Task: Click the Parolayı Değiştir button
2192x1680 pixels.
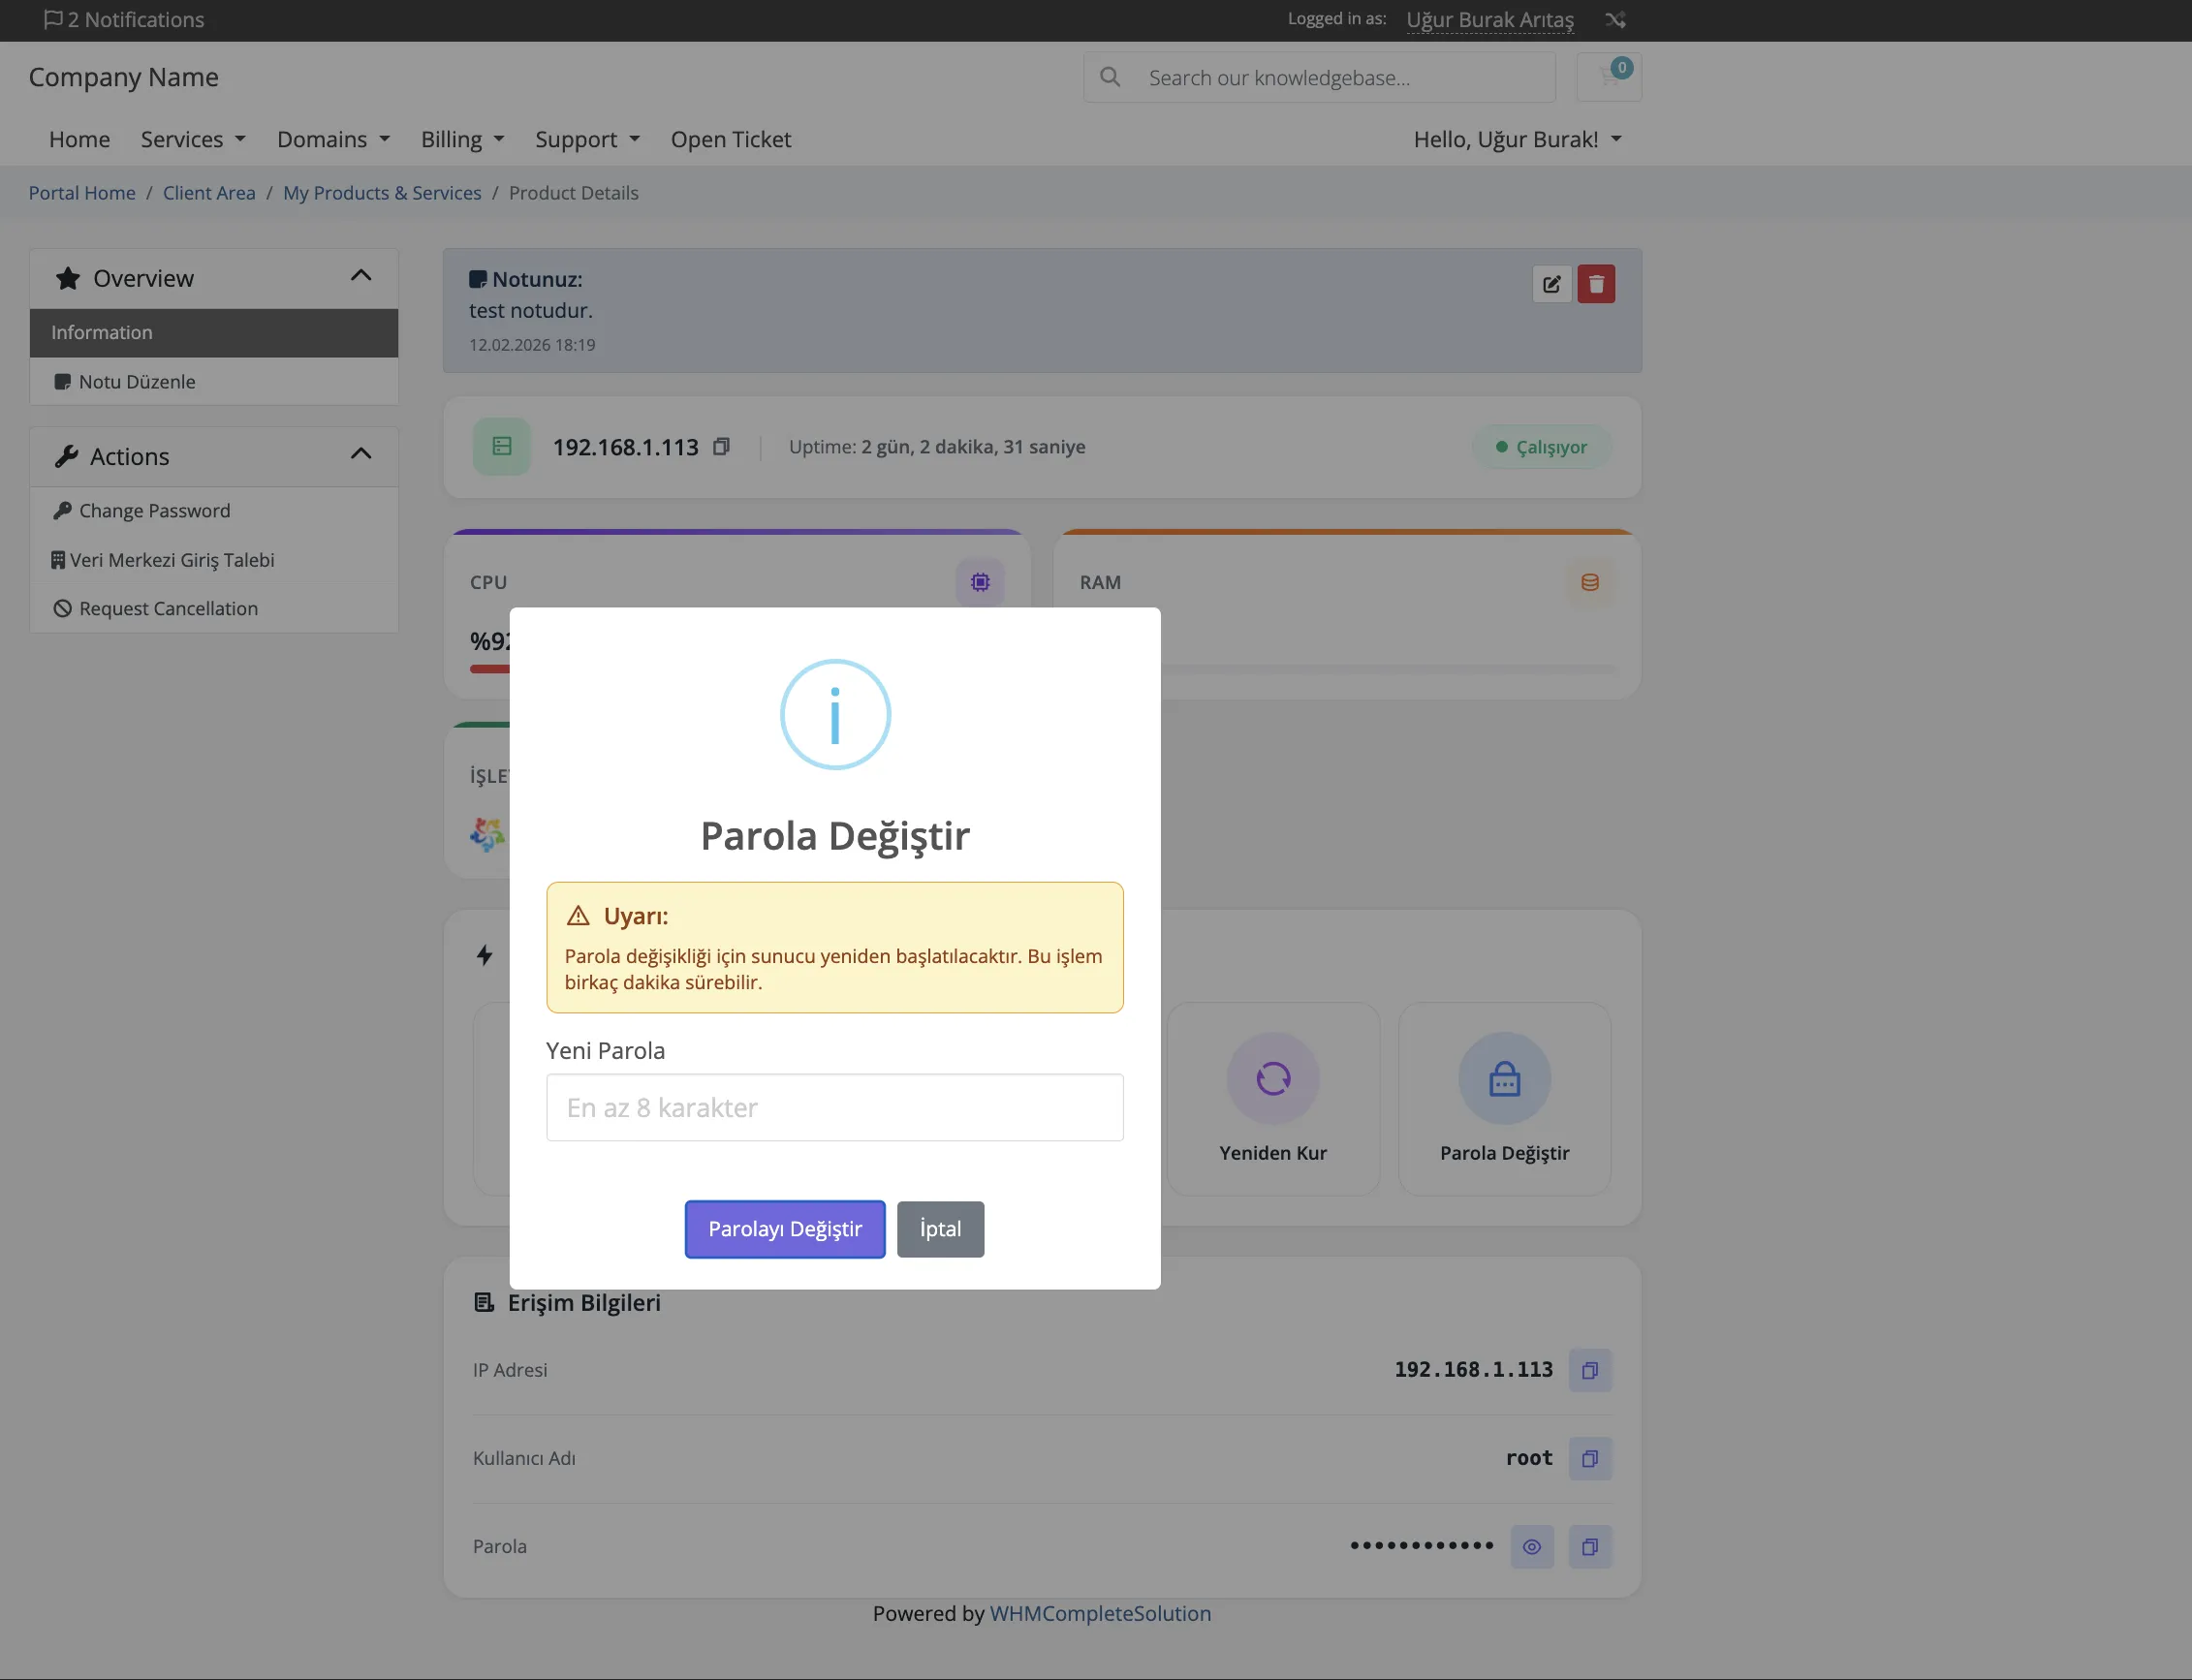Action: coord(785,1229)
